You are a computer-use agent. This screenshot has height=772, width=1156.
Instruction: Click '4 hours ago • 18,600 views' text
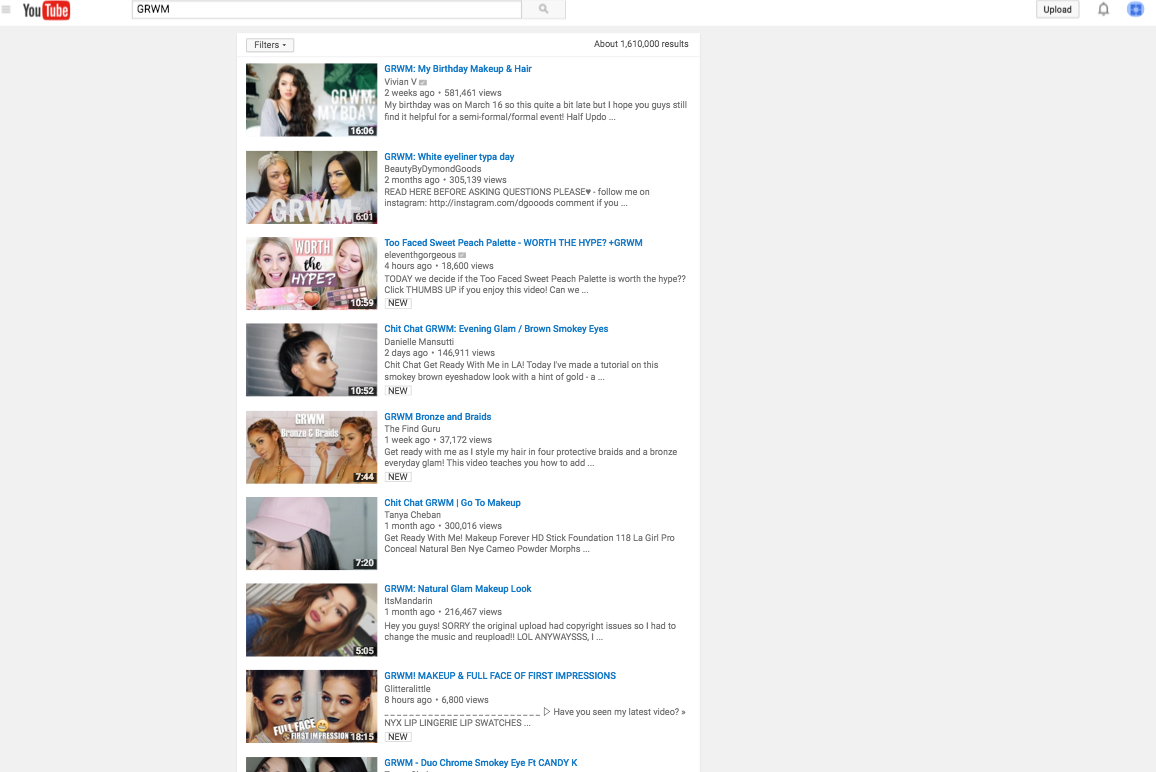tap(439, 266)
